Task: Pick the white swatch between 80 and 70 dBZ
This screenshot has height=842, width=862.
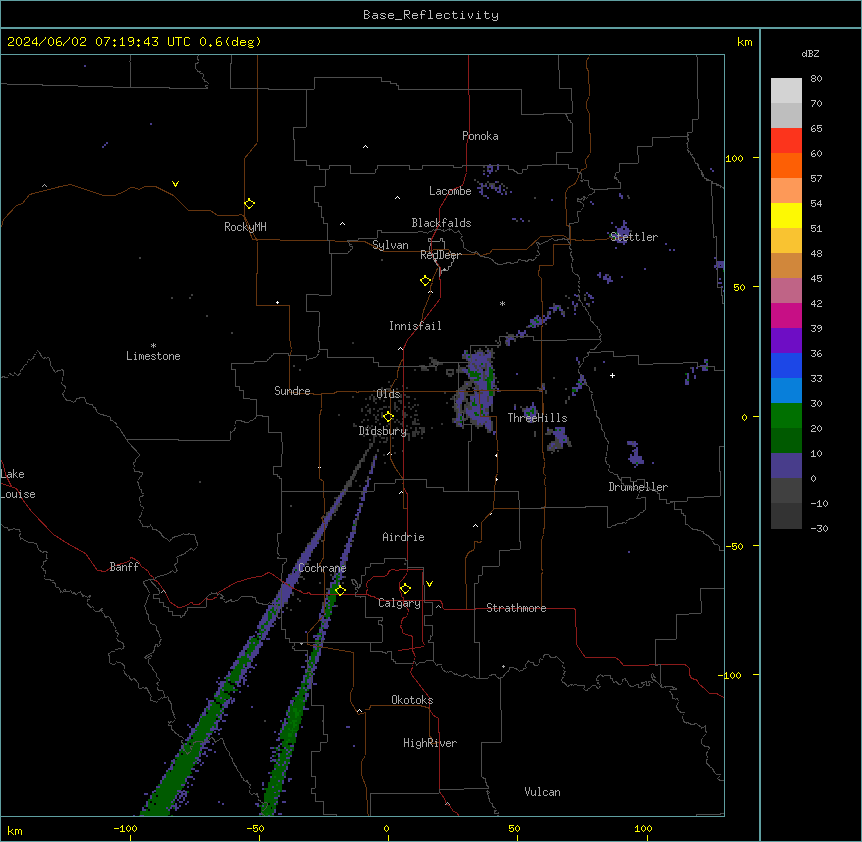Action: coord(786,91)
